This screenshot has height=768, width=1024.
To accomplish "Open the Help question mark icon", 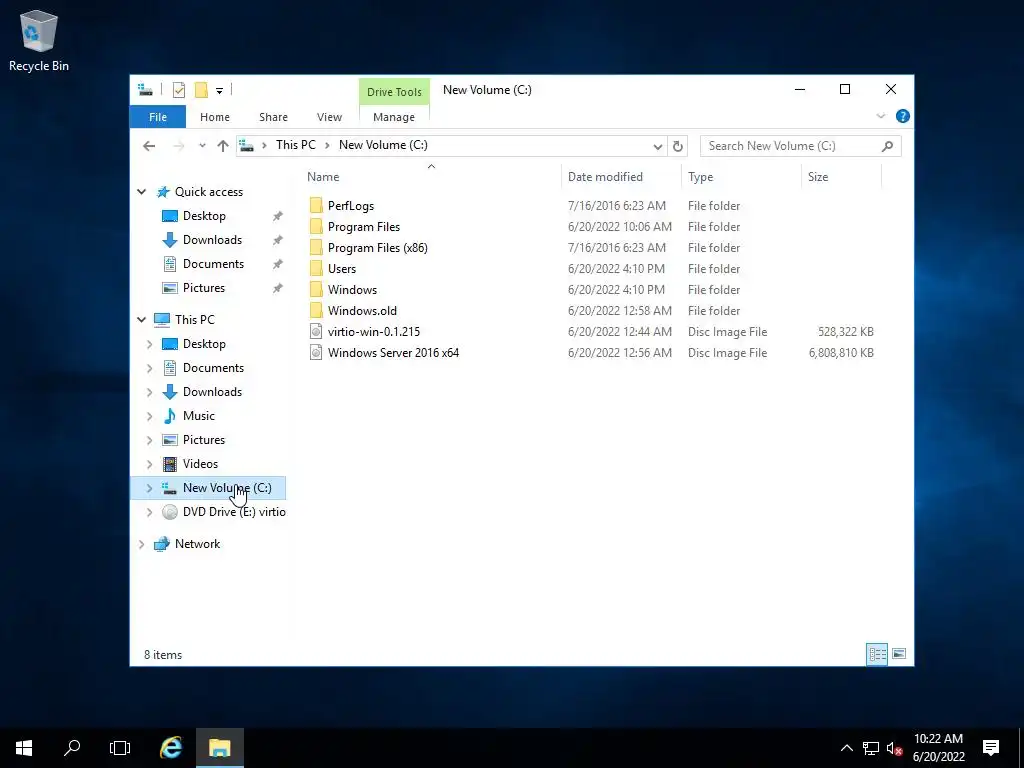I will [x=903, y=116].
